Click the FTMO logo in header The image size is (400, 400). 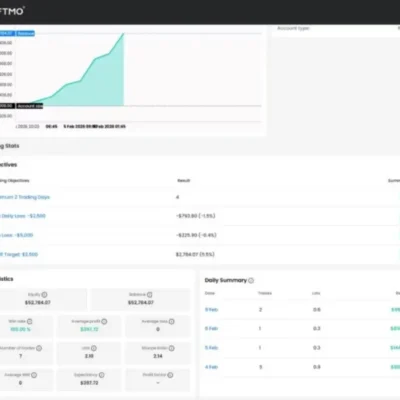tap(12, 11)
